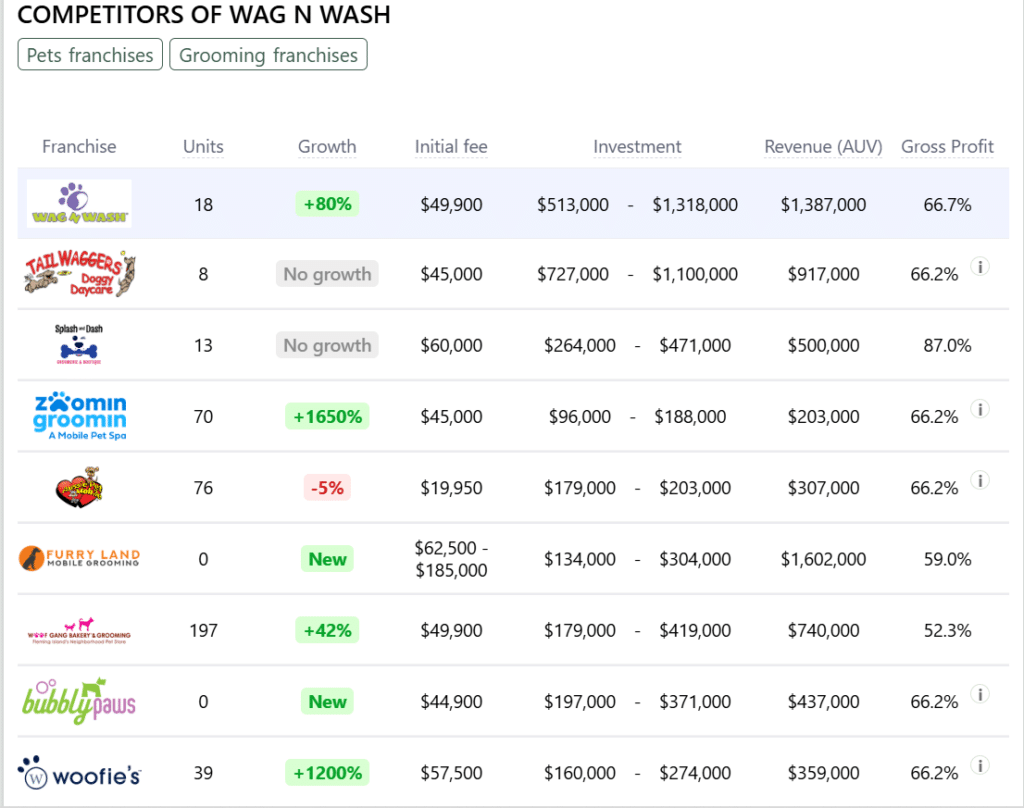The height and width of the screenshot is (808, 1024).
Task: Click the 59.0% gross profit value
Action: click(x=948, y=559)
